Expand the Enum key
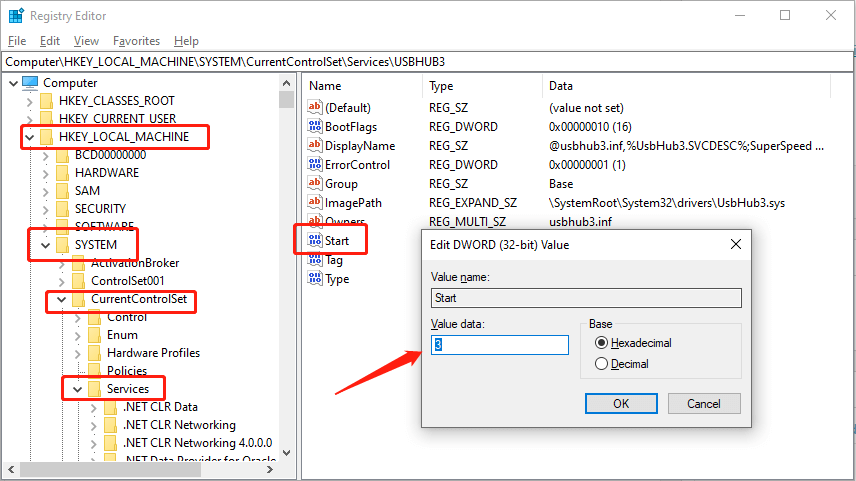856x481 pixels. pos(77,335)
